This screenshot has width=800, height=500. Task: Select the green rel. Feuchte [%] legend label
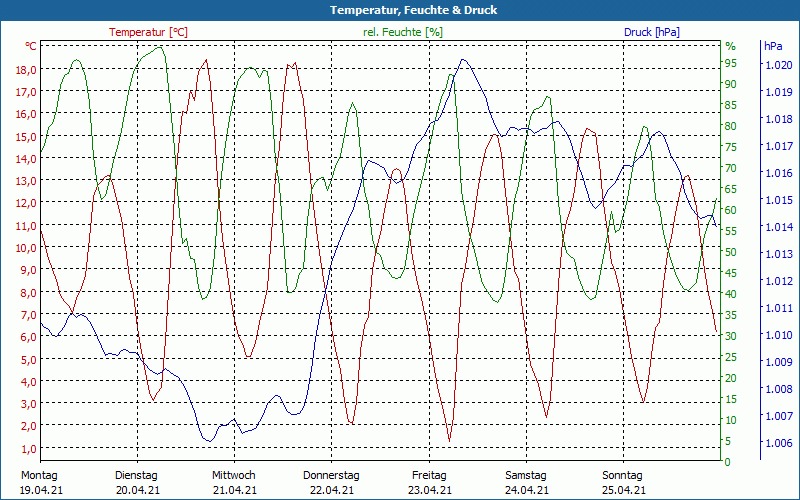403,32
